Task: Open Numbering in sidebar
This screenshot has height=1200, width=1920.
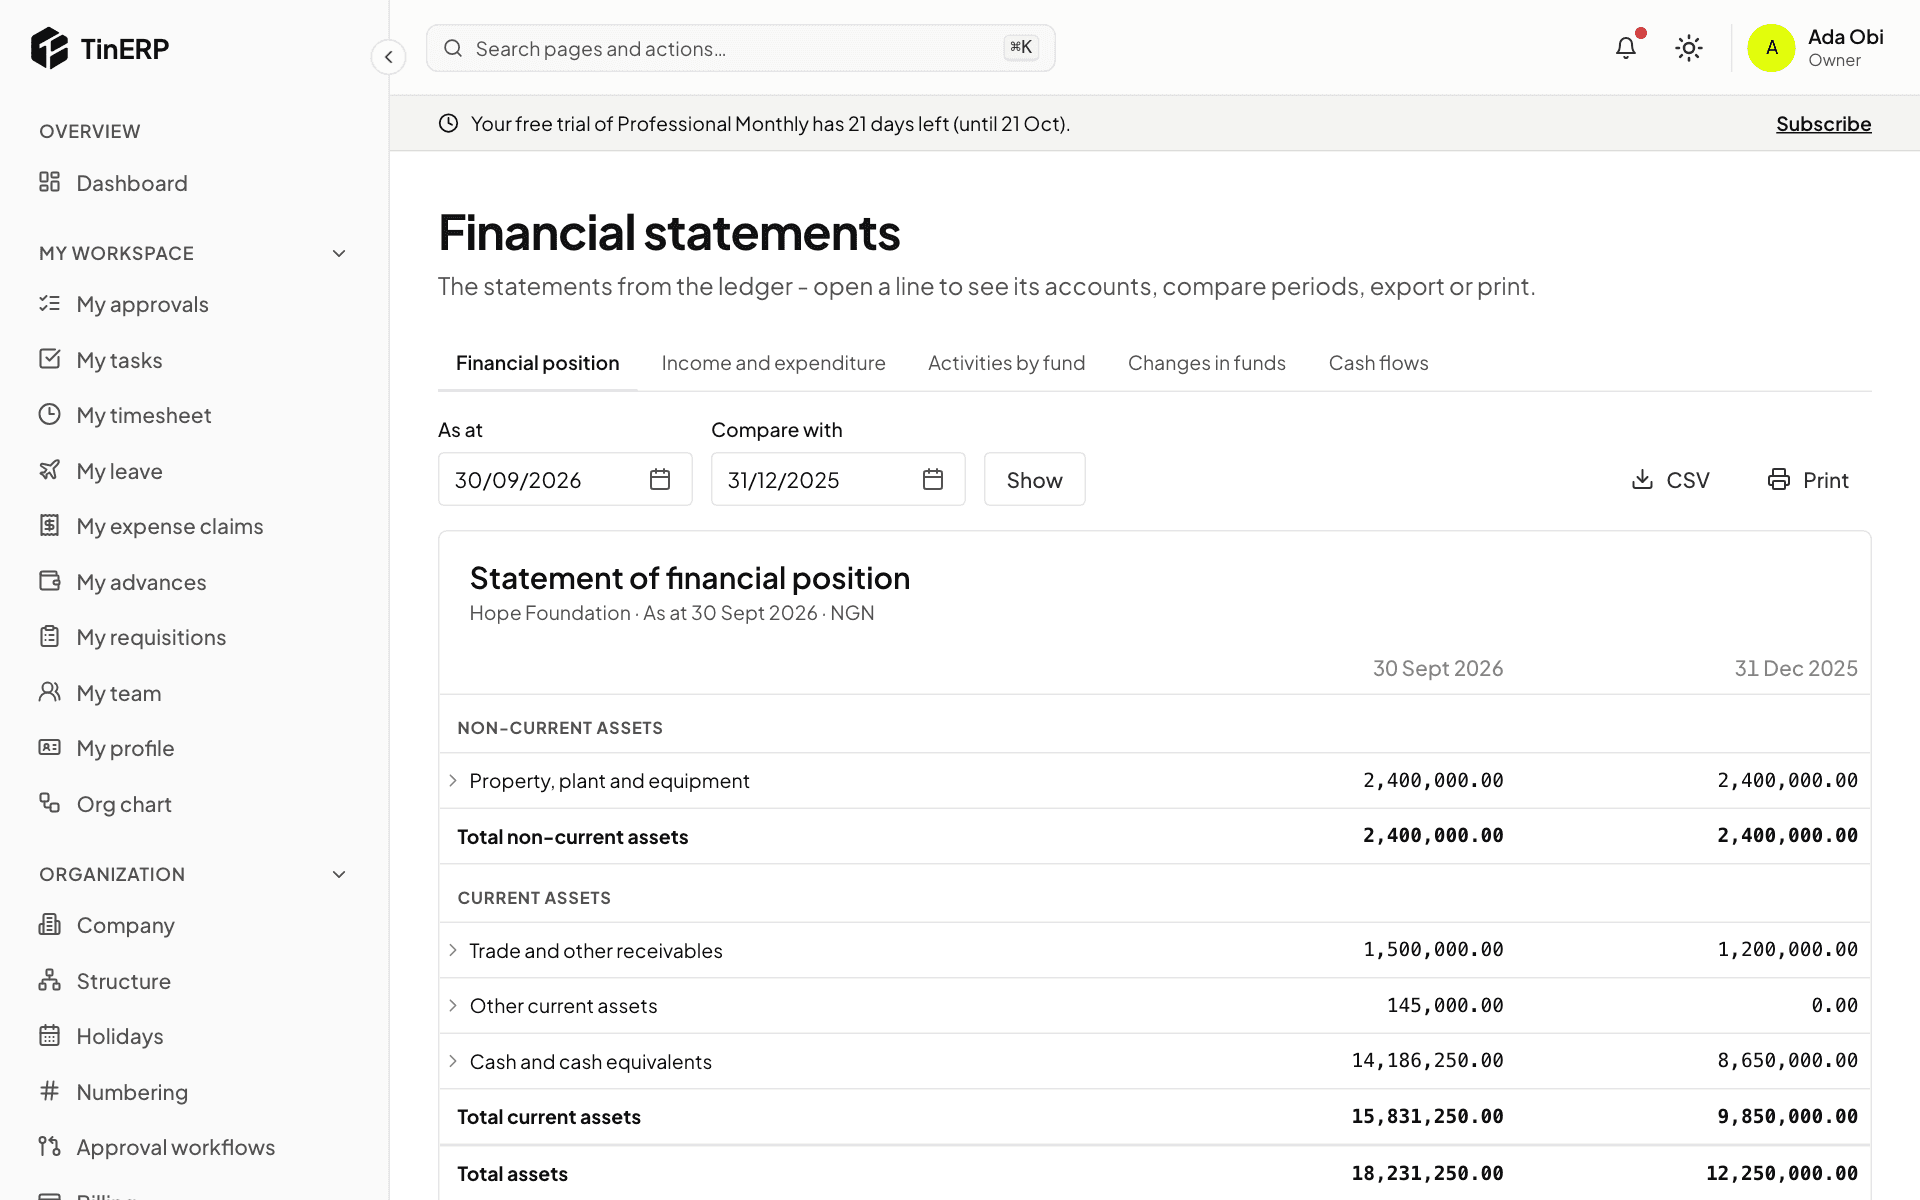Action: pyautogui.click(x=132, y=1092)
